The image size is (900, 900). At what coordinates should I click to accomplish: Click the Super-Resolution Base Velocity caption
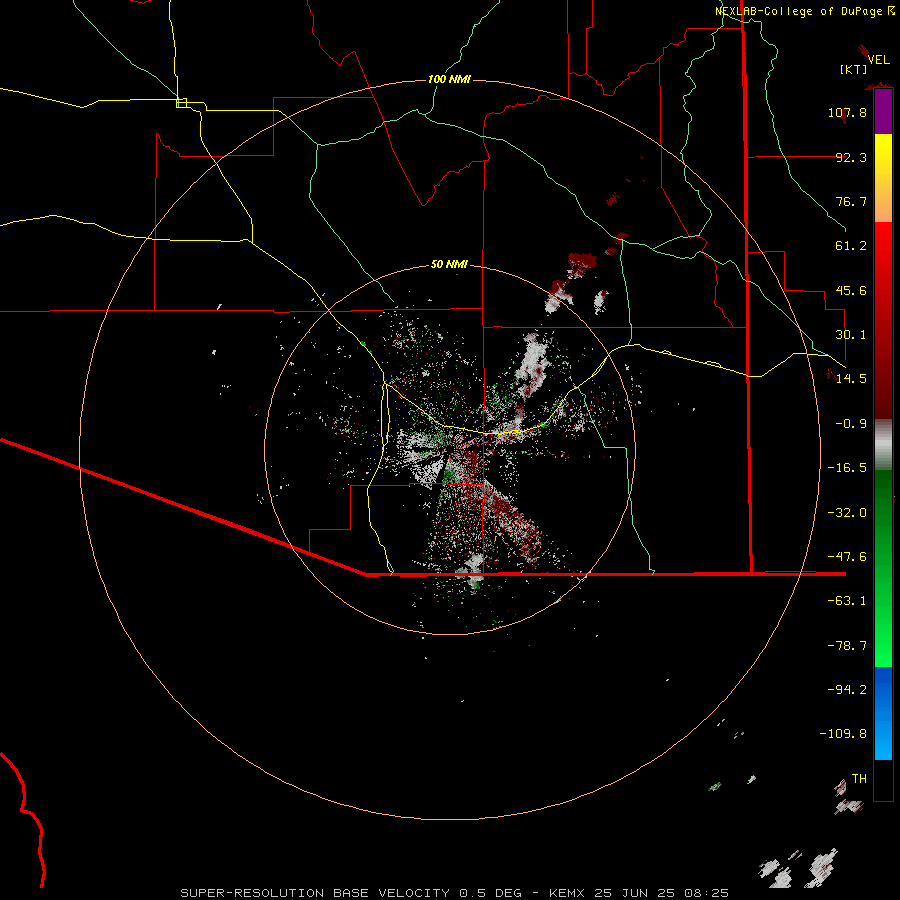point(455,893)
